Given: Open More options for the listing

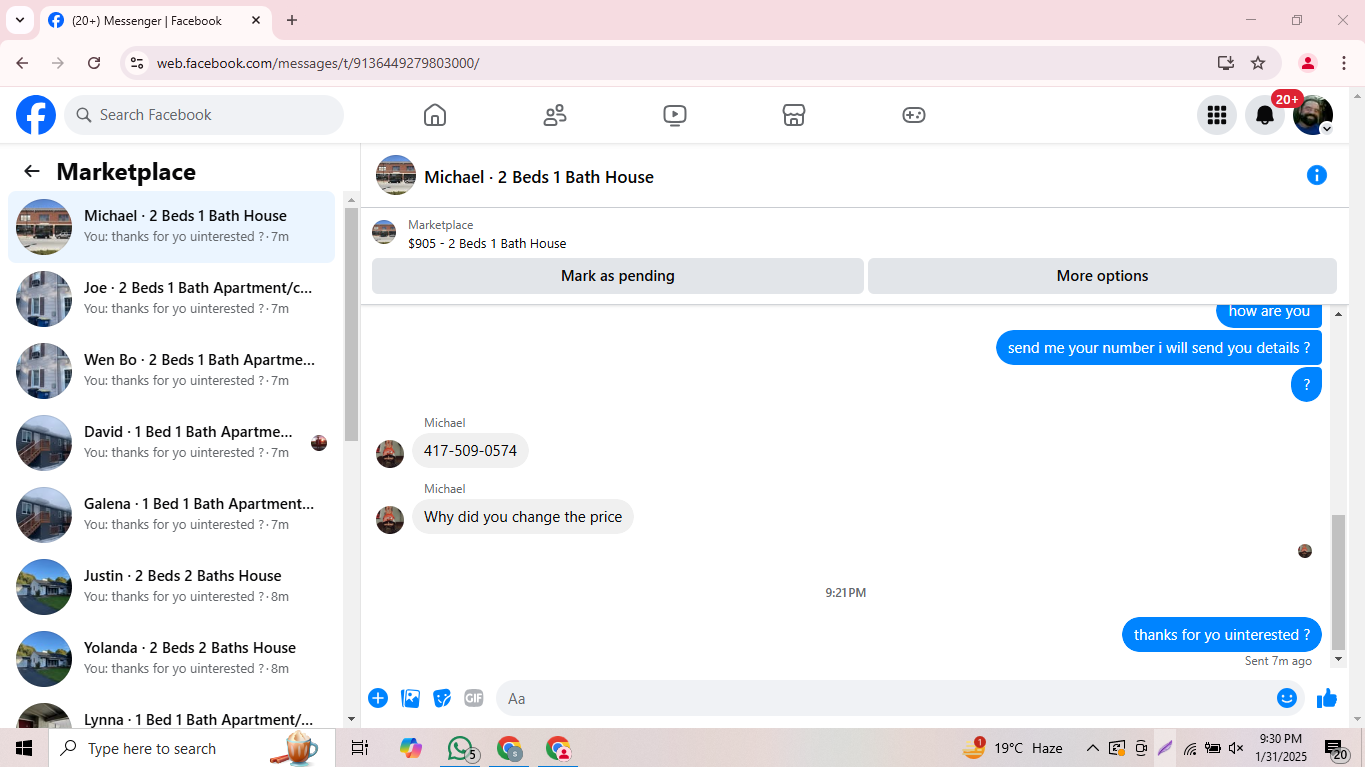Looking at the screenshot, I should point(1102,276).
